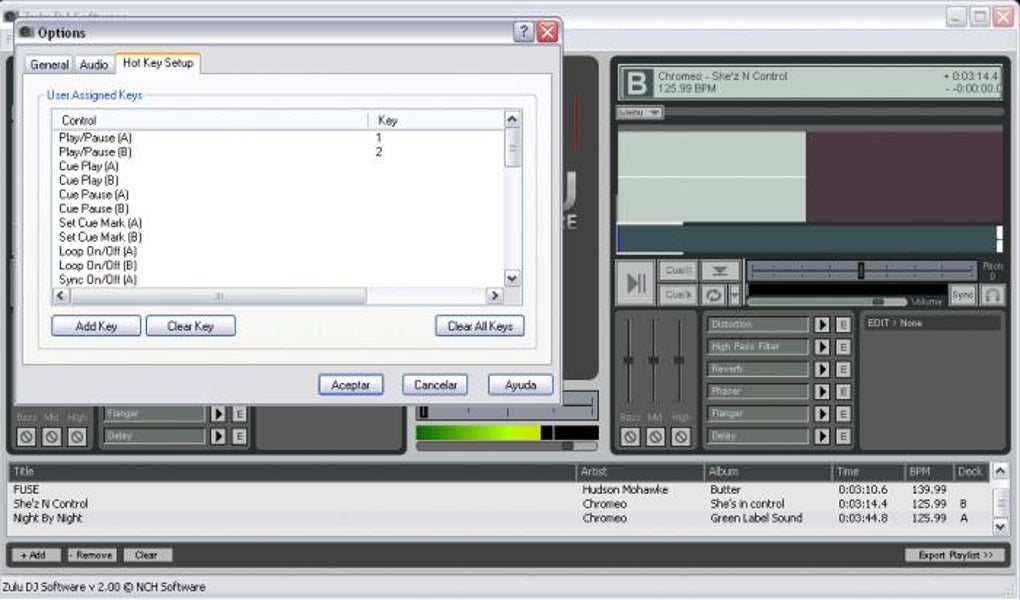Click the deck B play/pause button
Screen dimensions: 1020x600
click(636, 283)
